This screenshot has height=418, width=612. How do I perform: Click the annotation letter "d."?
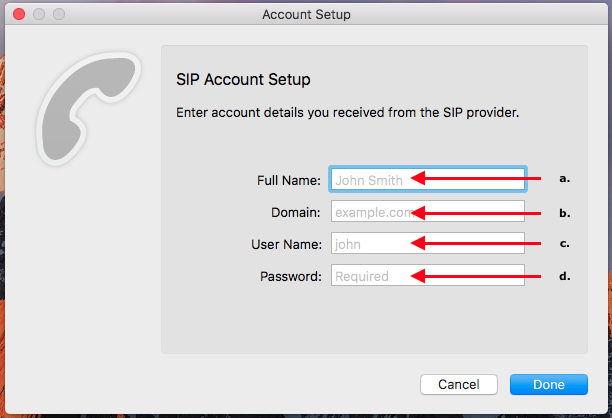[564, 276]
